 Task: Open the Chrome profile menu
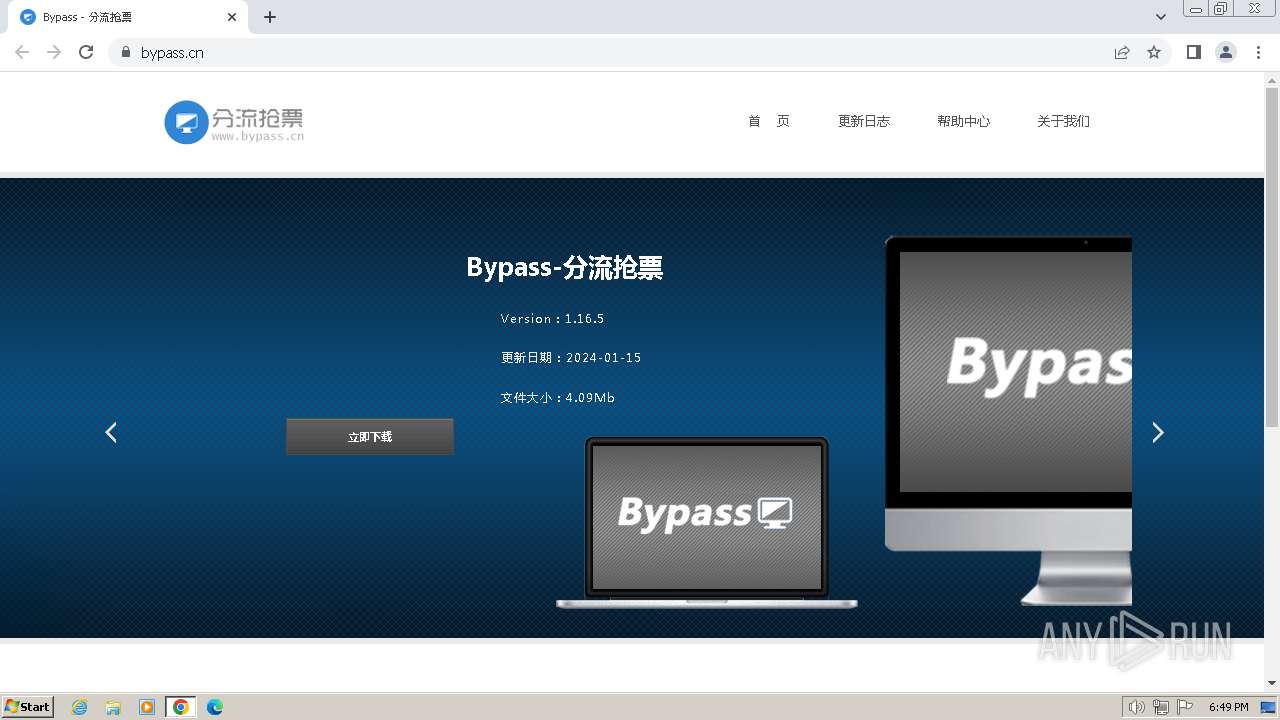click(x=1226, y=52)
